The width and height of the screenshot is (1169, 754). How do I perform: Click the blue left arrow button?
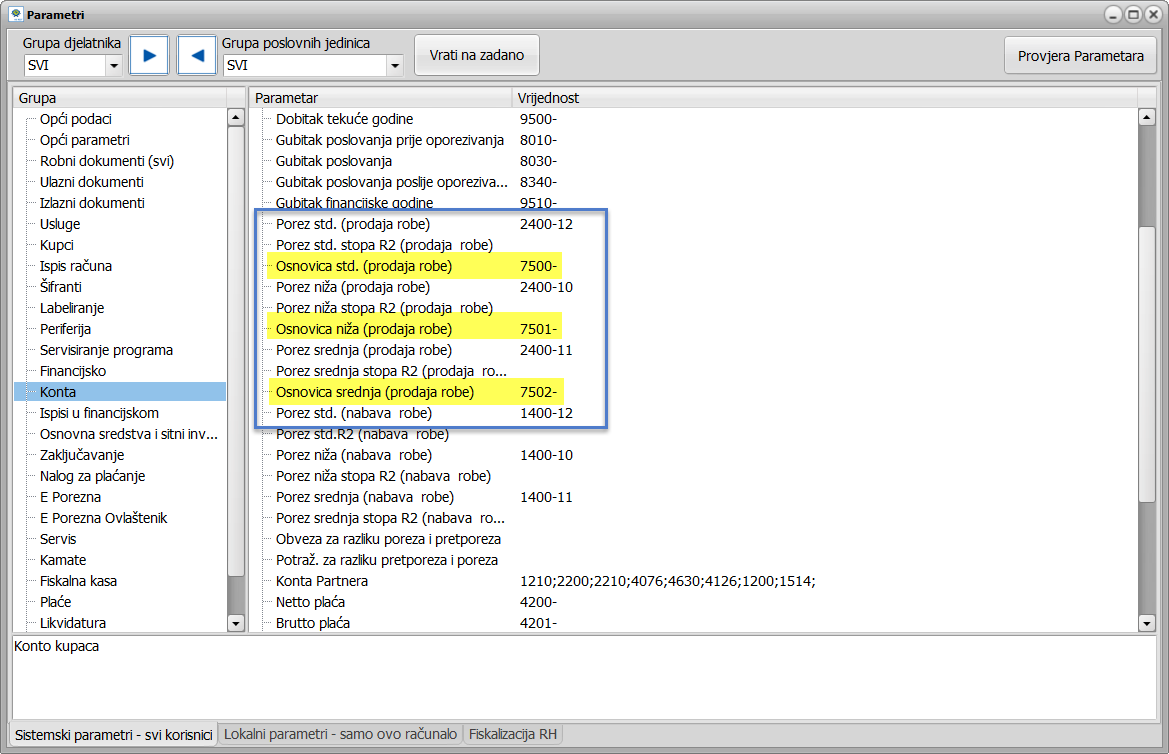pyautogui.click(x=197, y=55)
